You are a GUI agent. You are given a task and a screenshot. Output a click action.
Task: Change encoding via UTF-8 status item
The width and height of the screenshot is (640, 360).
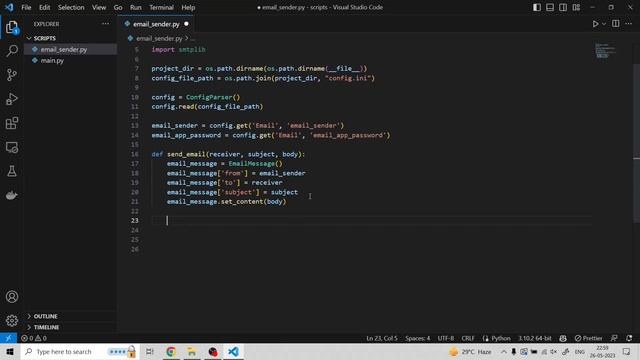(x=446, y=338)
